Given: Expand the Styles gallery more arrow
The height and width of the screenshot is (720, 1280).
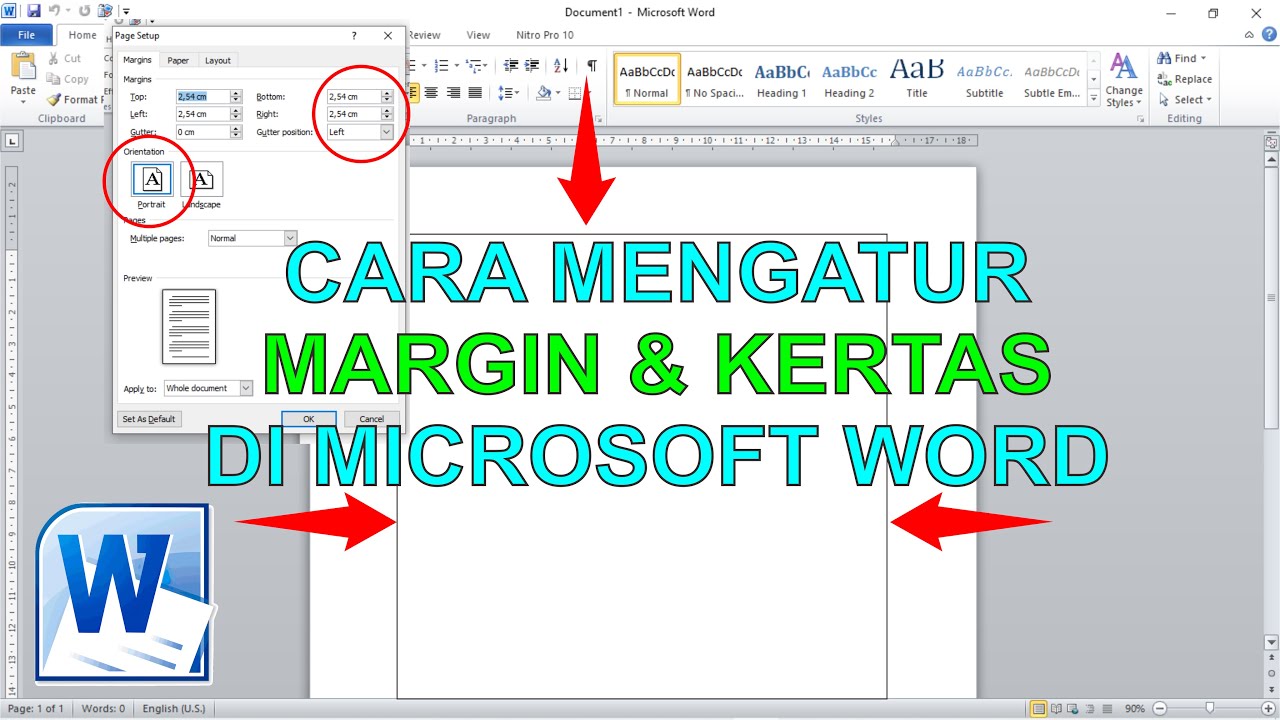Looking at the screenshot, I should click(x=1094, y=97).
